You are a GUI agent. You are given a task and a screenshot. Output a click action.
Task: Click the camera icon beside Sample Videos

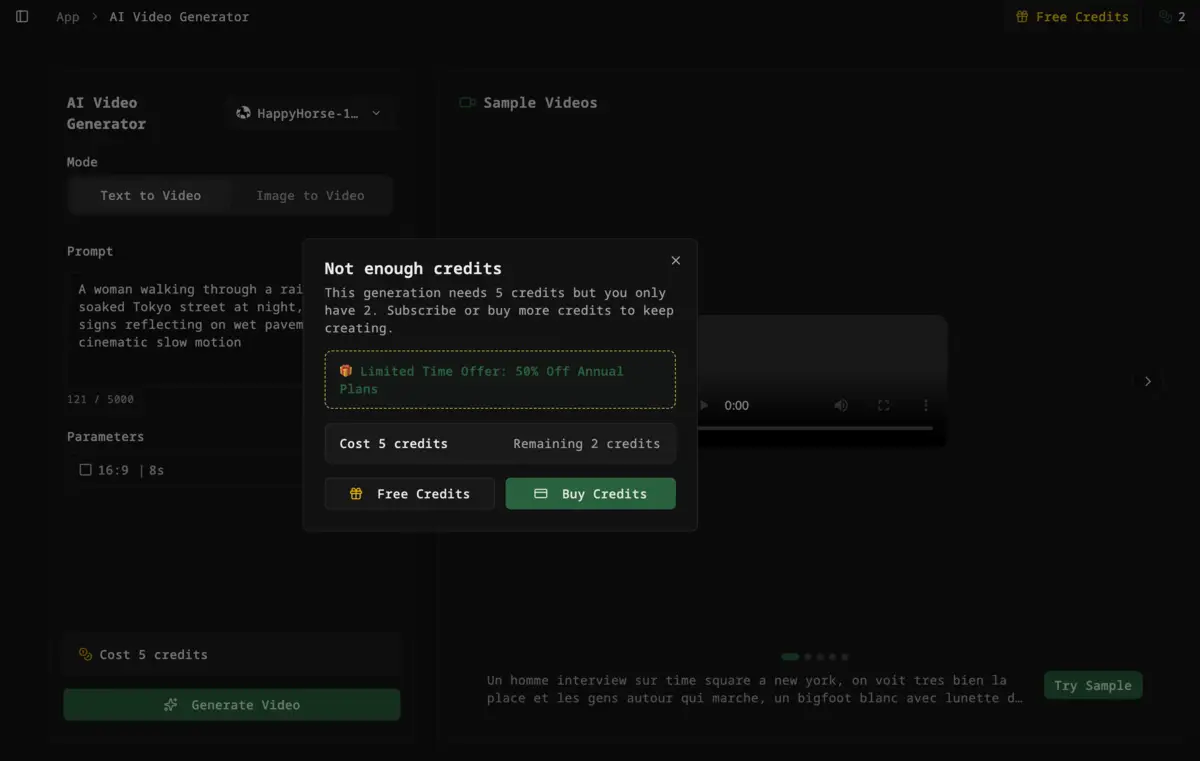click(x=467, y=102)
